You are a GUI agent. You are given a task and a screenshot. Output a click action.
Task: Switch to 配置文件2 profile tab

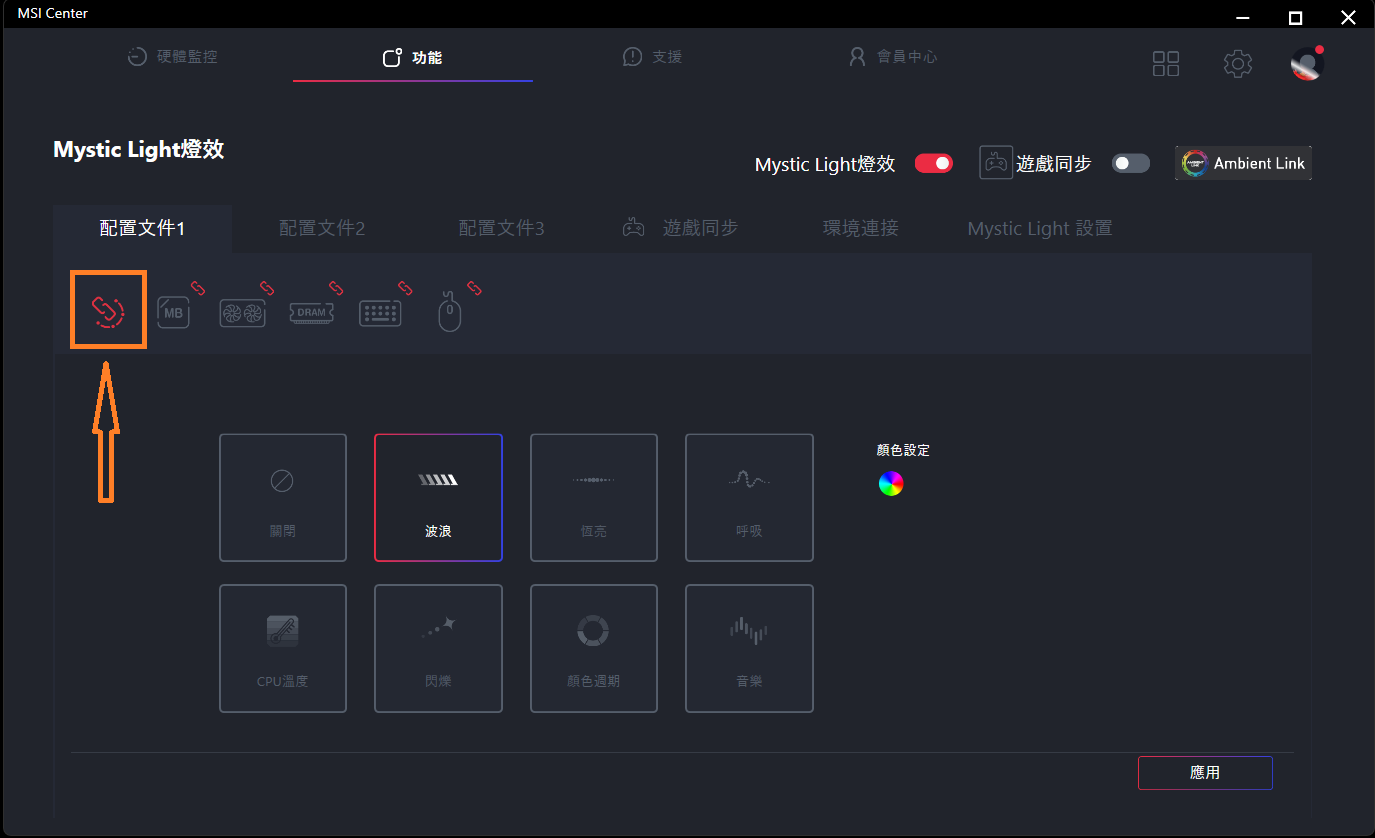322,228
